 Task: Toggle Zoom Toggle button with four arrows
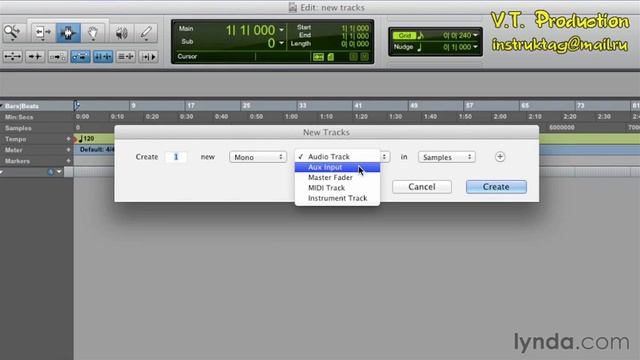point(13,56)
